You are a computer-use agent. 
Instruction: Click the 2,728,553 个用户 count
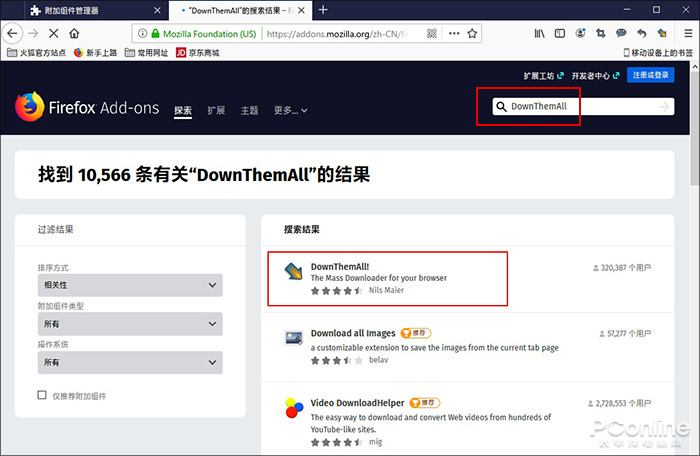click(x=619, y=403)
